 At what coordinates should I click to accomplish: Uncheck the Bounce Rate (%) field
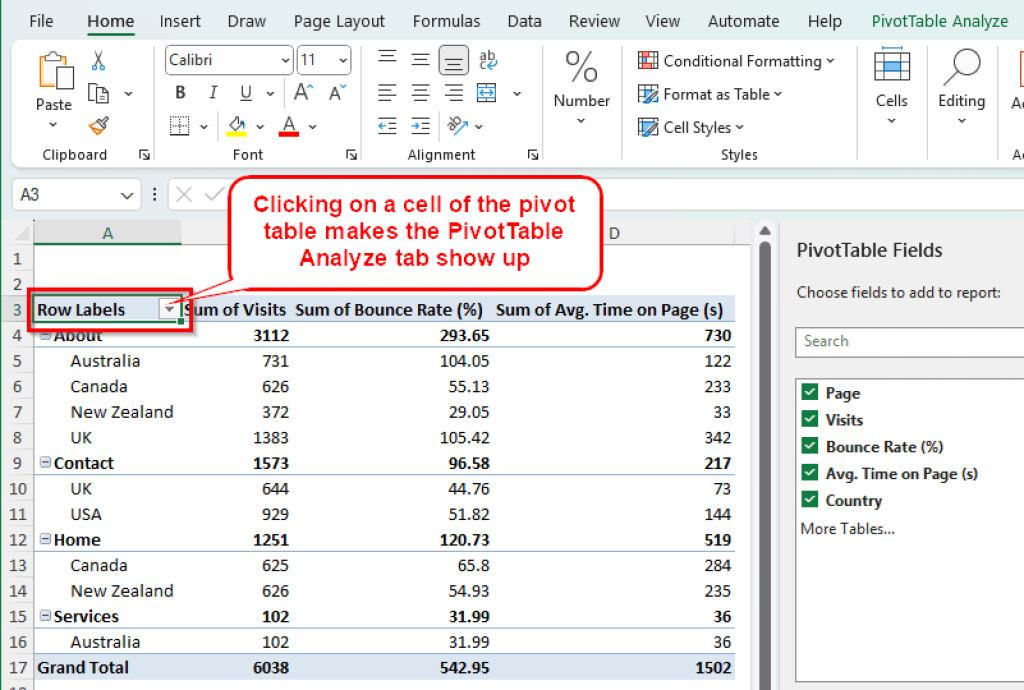coord(808,446)
